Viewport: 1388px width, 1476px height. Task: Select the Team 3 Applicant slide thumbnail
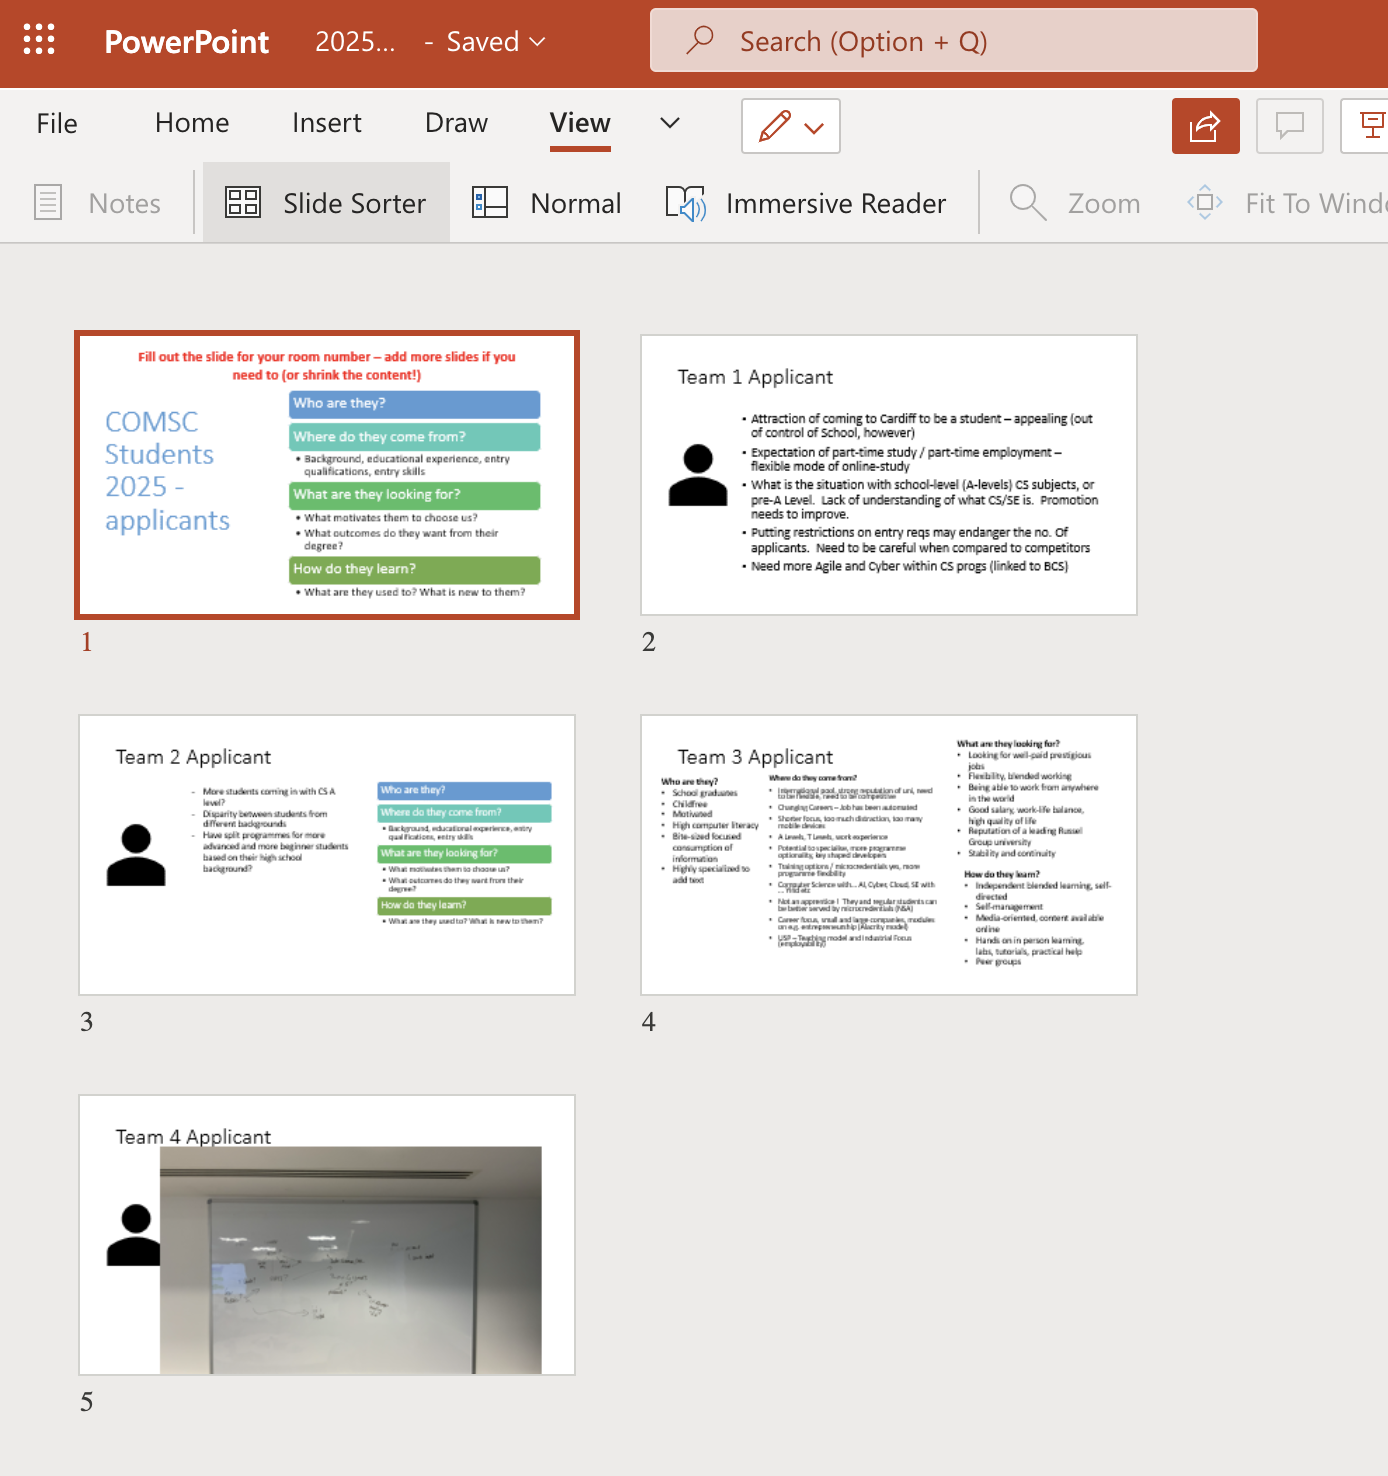[889, 855]
